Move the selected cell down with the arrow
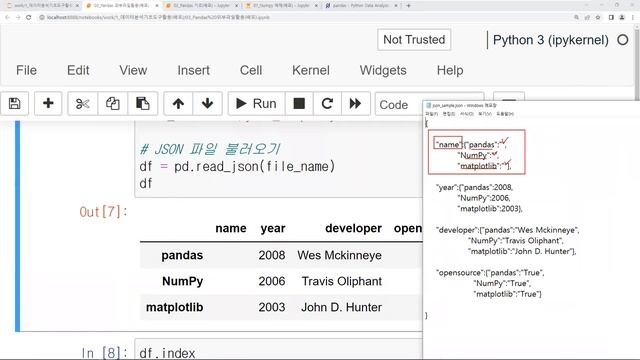Screen dimensions: 640x360 click(x=207, y=104)
